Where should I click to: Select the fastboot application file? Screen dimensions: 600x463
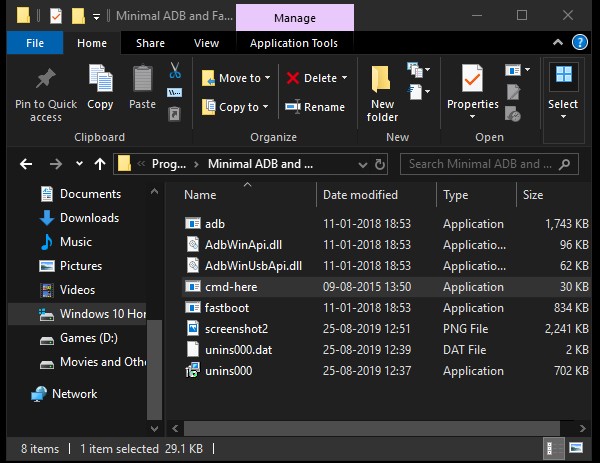click(386, 308)
